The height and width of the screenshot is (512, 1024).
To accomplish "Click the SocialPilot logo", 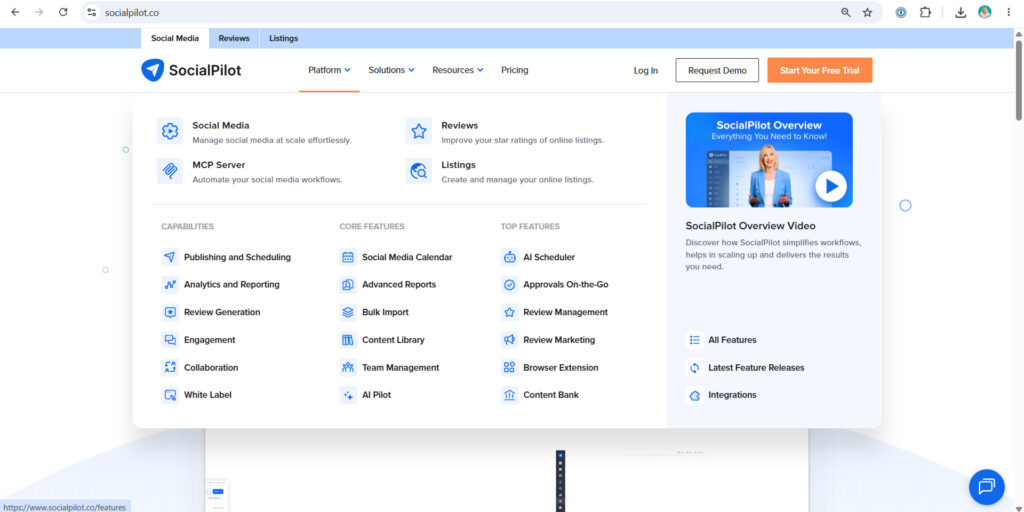I will click(191, 70).
